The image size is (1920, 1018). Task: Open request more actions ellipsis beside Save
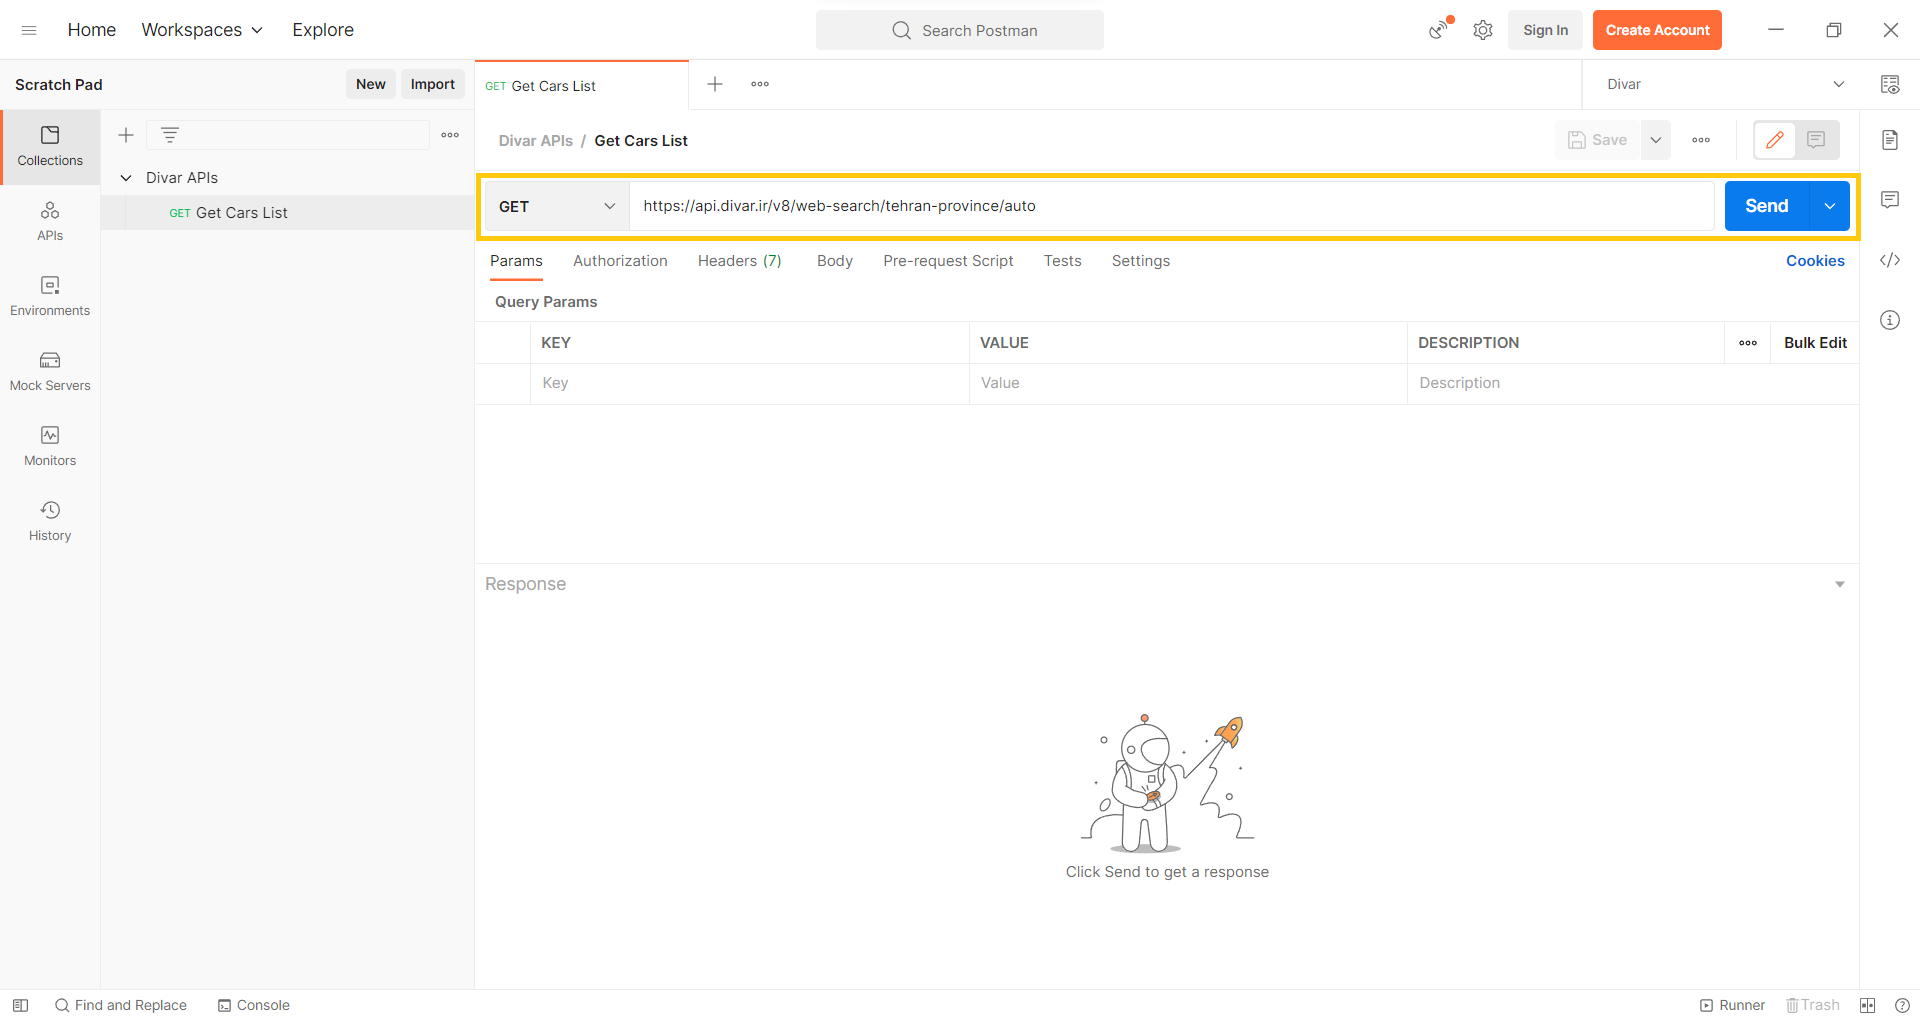tap(1701, 140)
